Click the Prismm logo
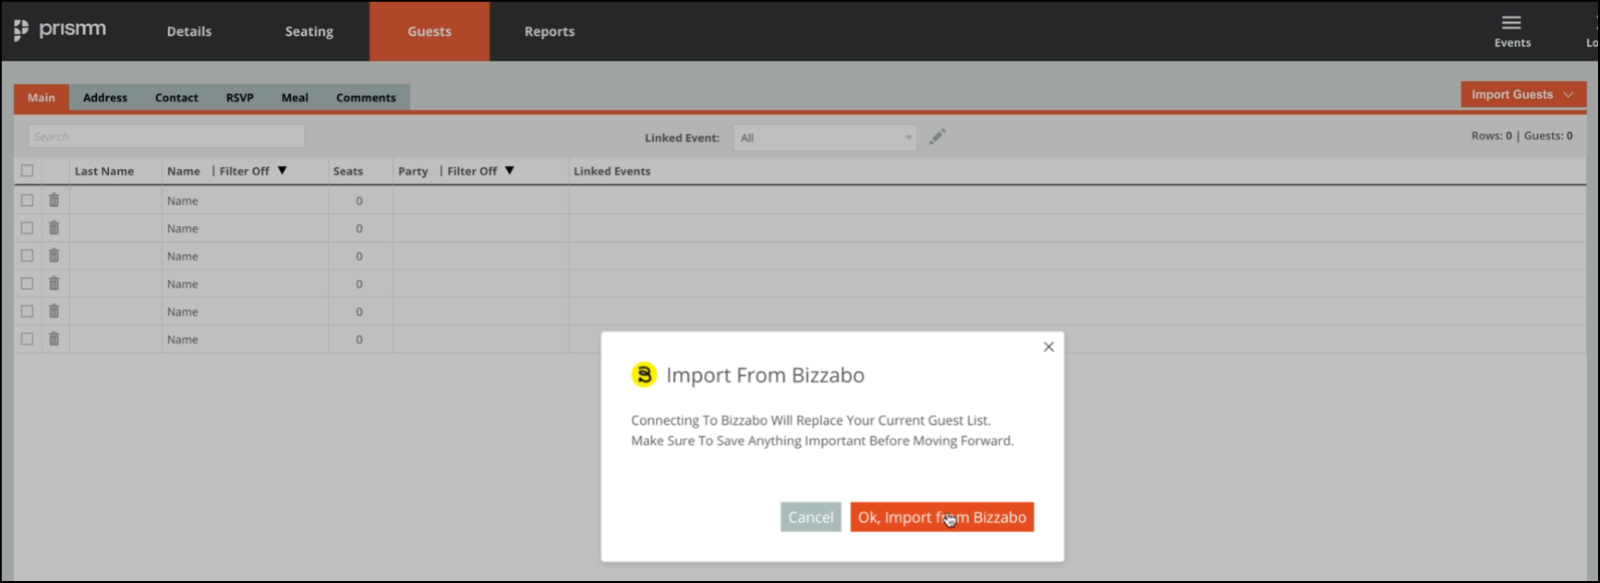The image size is (1600, 583). (x=60, y=30)
